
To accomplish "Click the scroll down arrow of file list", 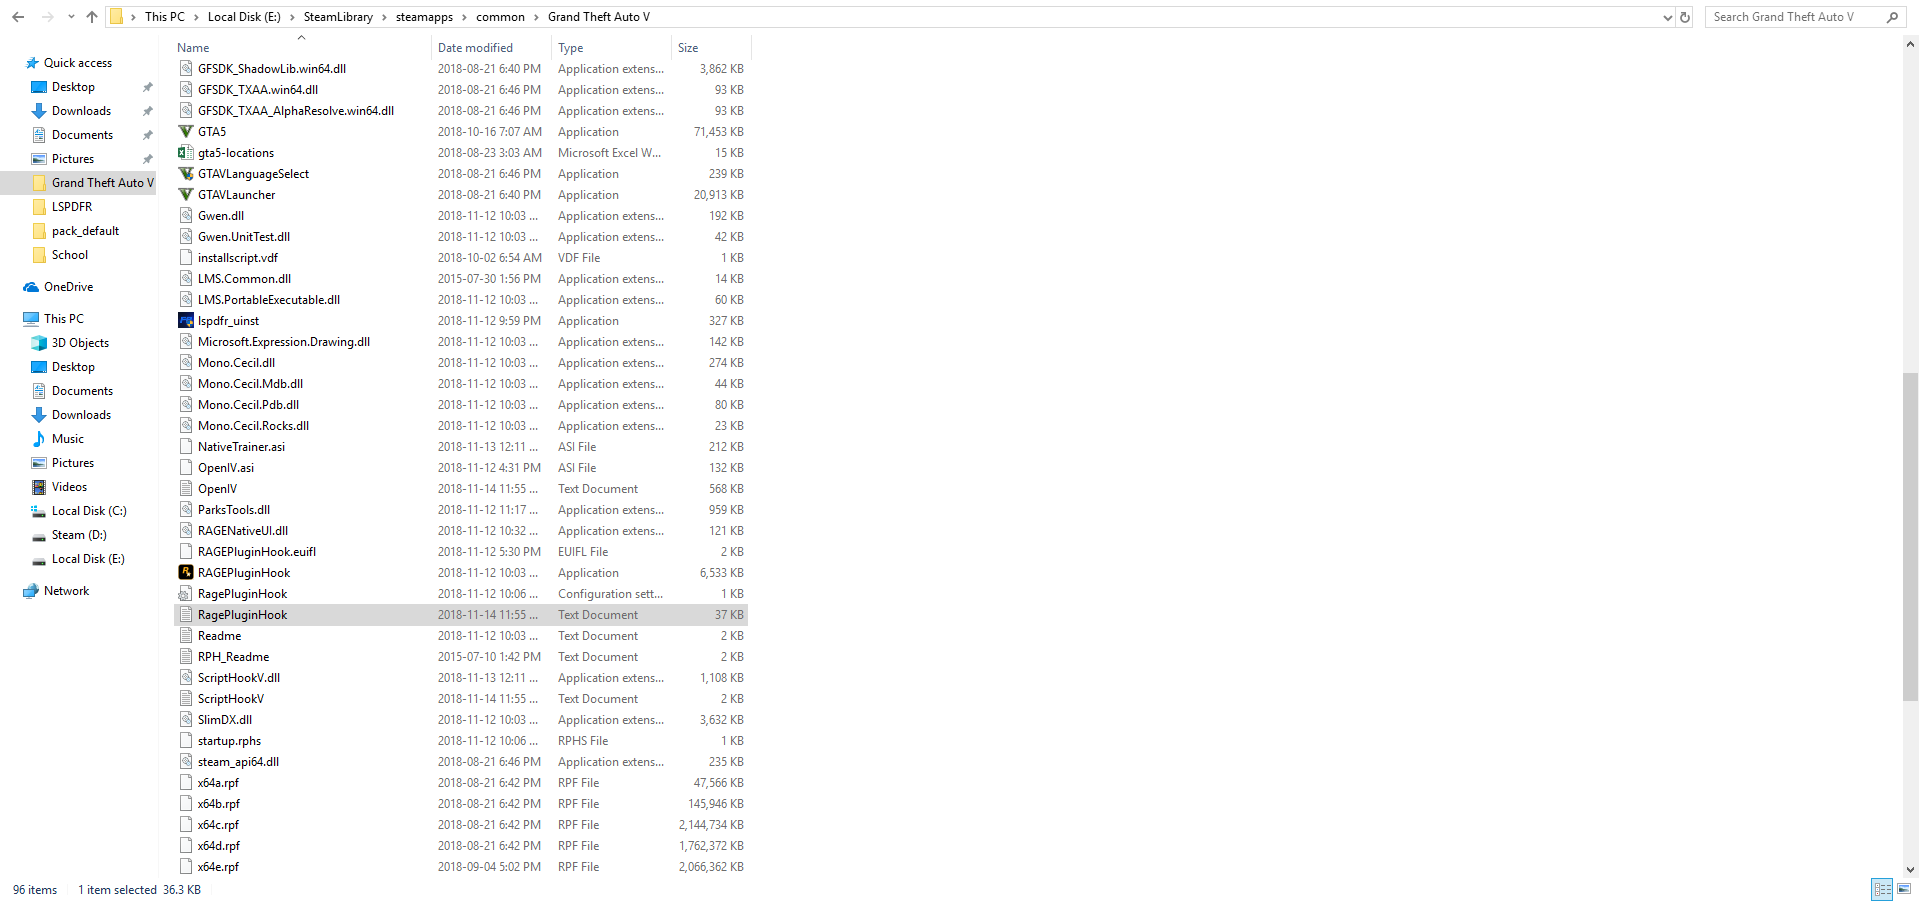I will (1910, 870).
